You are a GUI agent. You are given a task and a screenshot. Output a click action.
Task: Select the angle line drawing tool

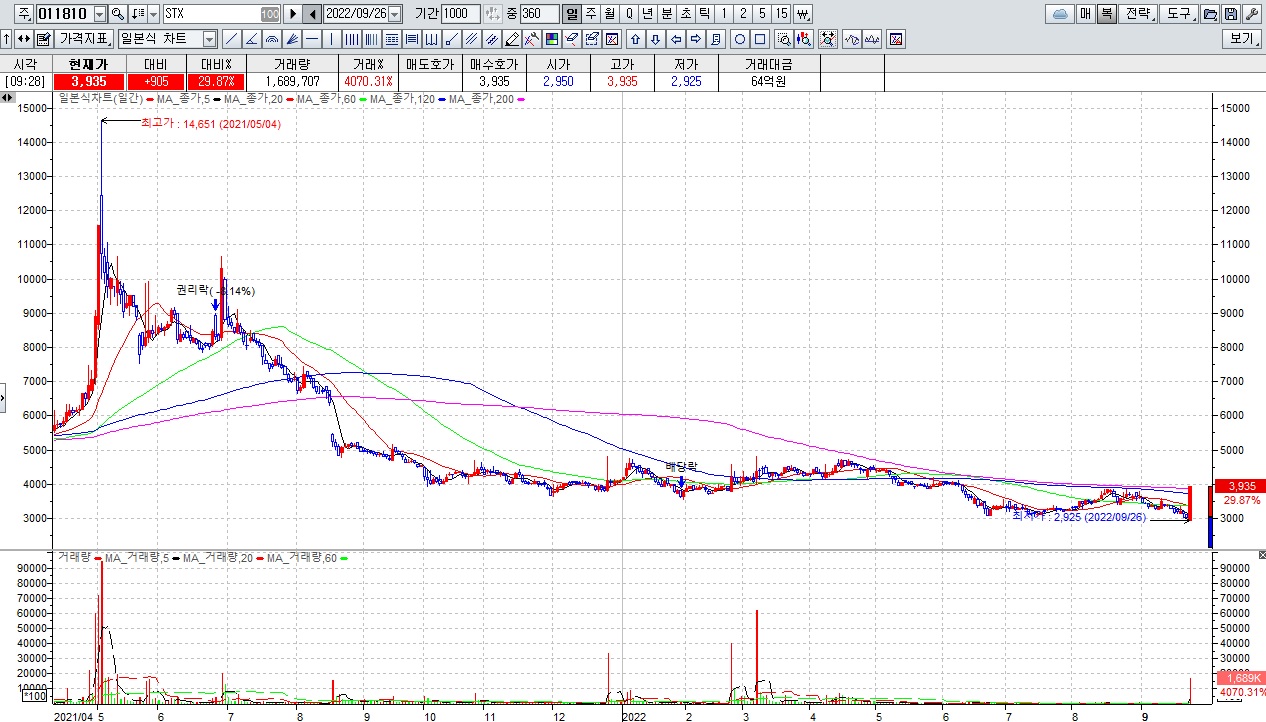coord(251,39)
